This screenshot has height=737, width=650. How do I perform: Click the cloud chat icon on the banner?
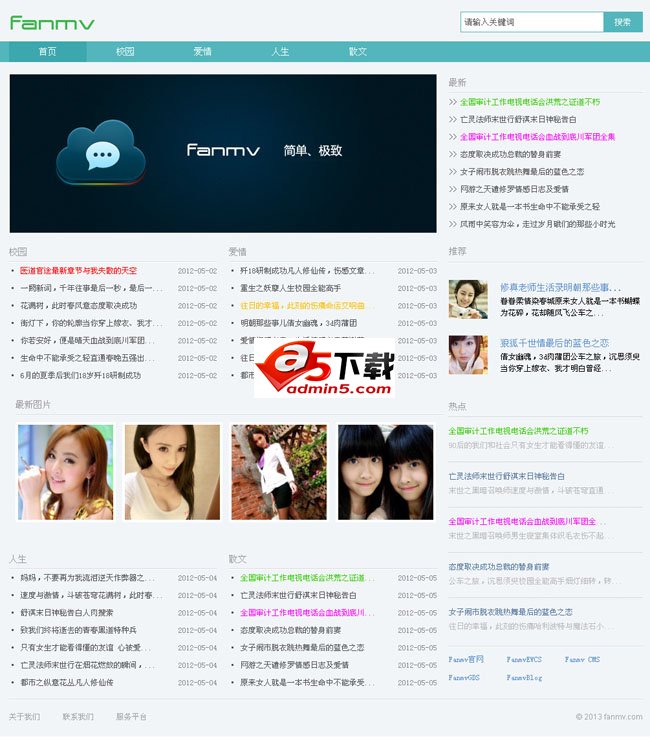101,153
